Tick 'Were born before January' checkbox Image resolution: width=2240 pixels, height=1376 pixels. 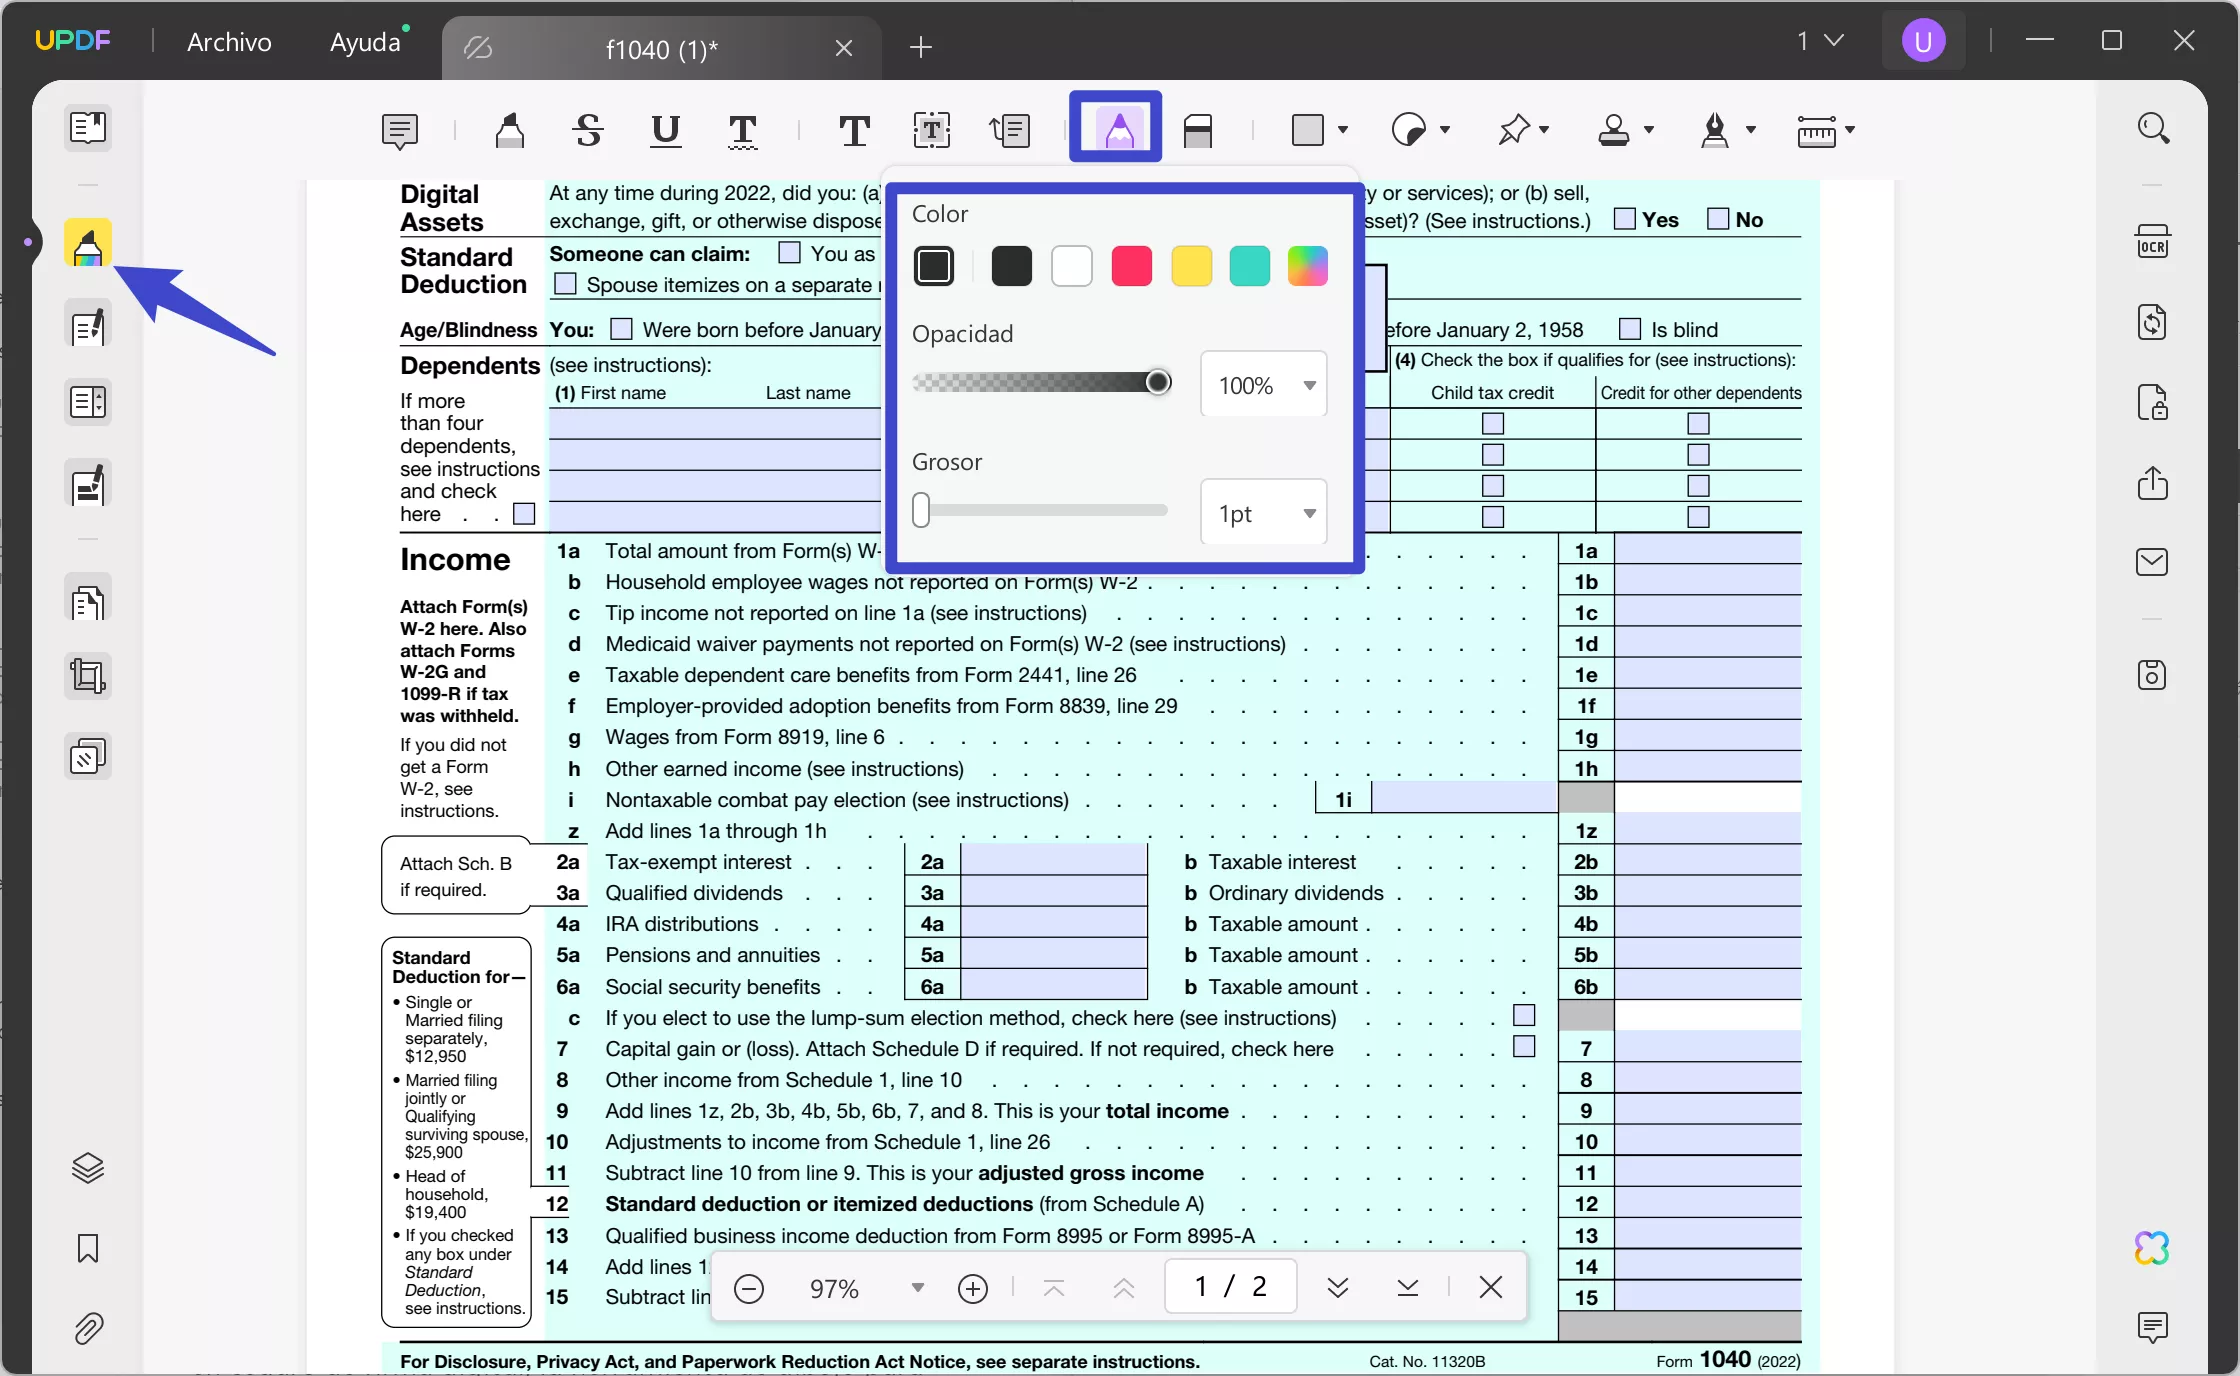[x=621, y=329]
